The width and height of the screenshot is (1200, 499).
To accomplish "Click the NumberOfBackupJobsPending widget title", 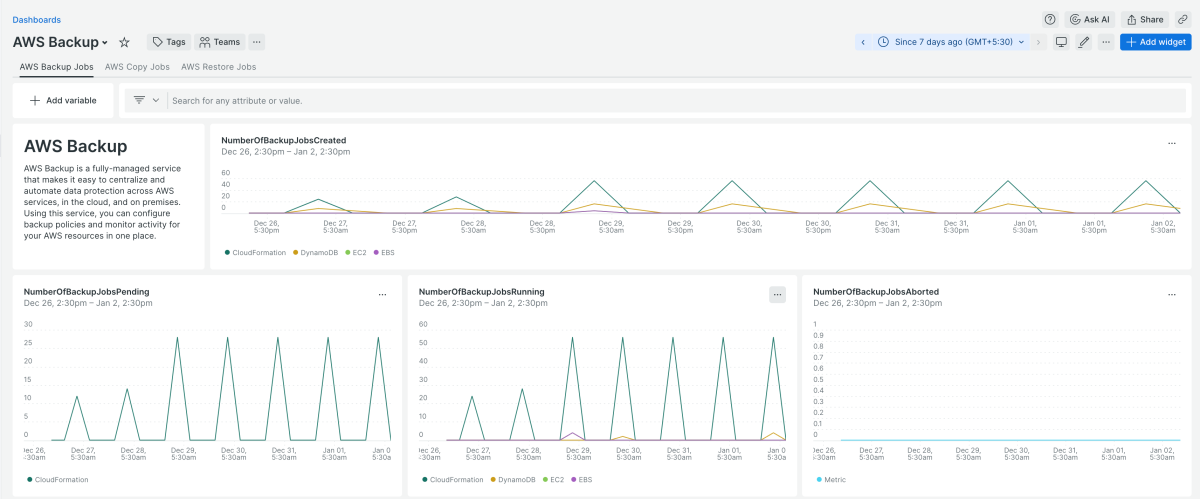I will tap(87, 292).
